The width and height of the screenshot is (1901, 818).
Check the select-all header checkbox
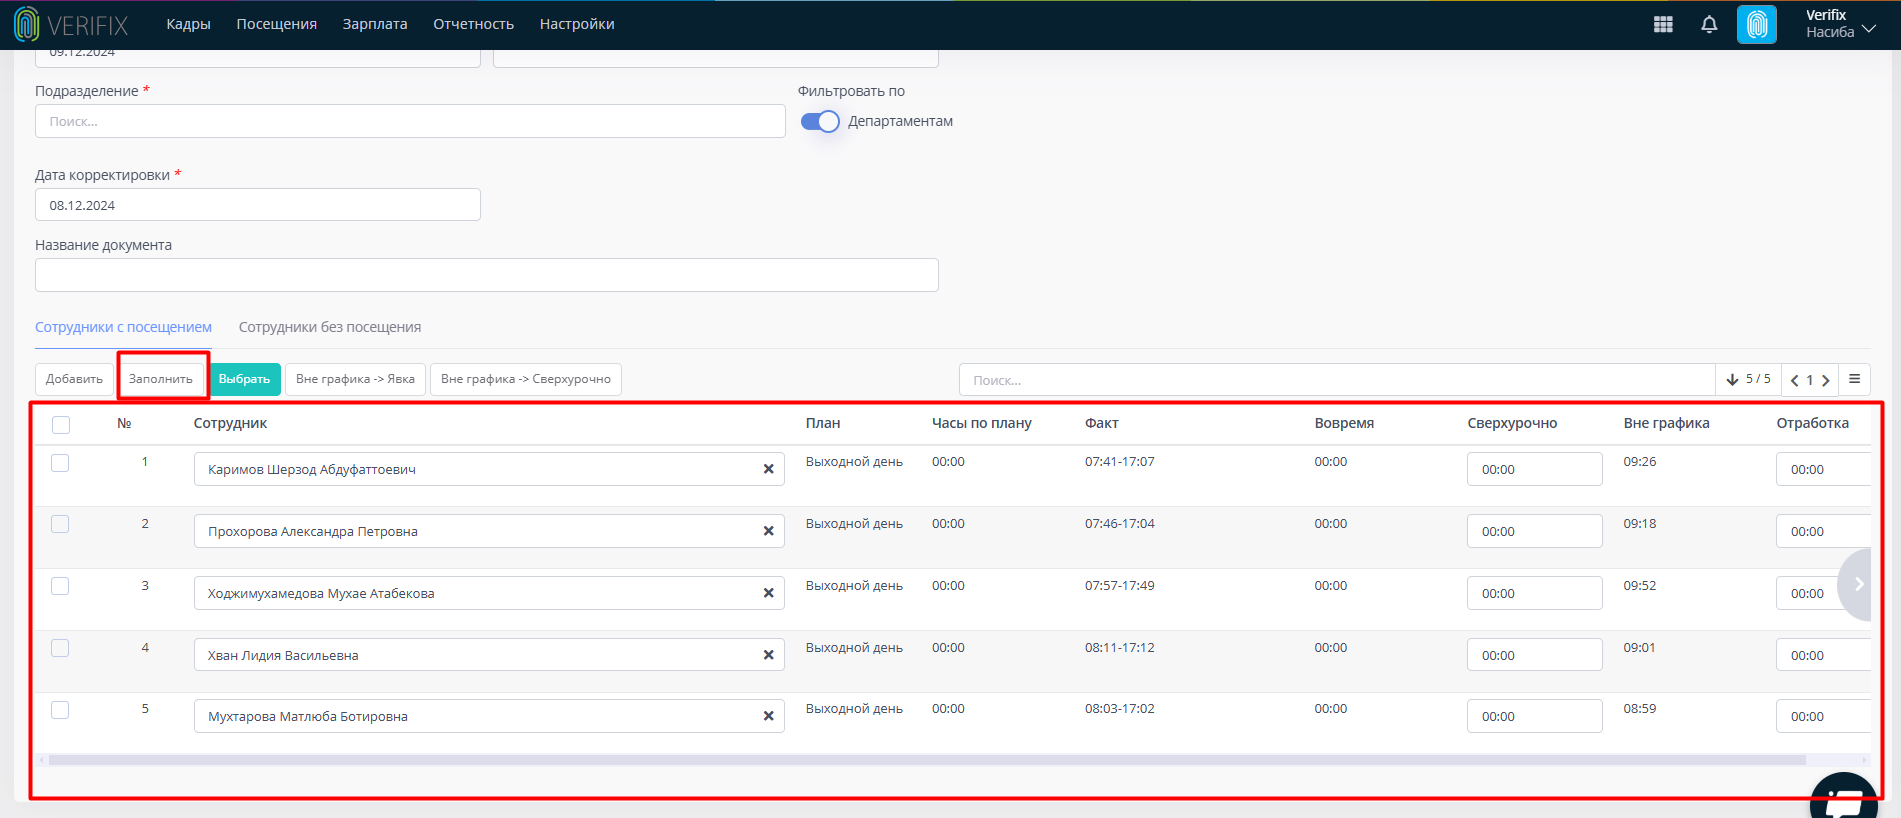click(61, 425)
